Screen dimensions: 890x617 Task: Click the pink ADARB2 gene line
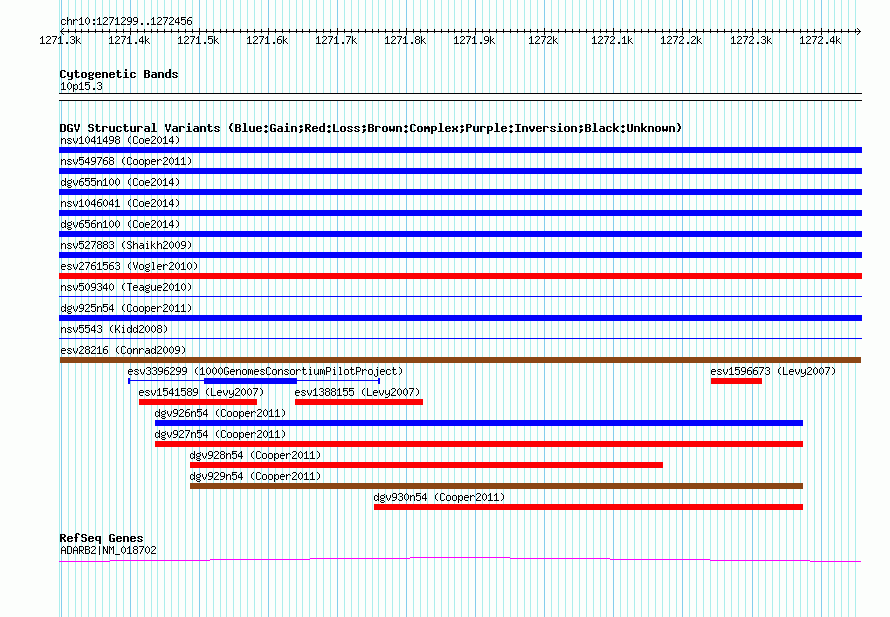460,560
